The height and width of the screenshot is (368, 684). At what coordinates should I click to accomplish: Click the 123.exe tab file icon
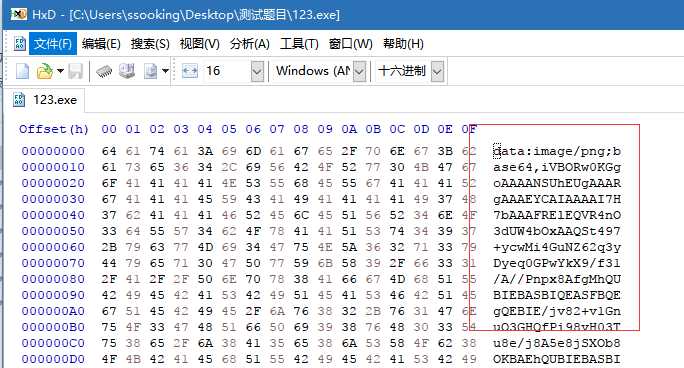[19, 100]
